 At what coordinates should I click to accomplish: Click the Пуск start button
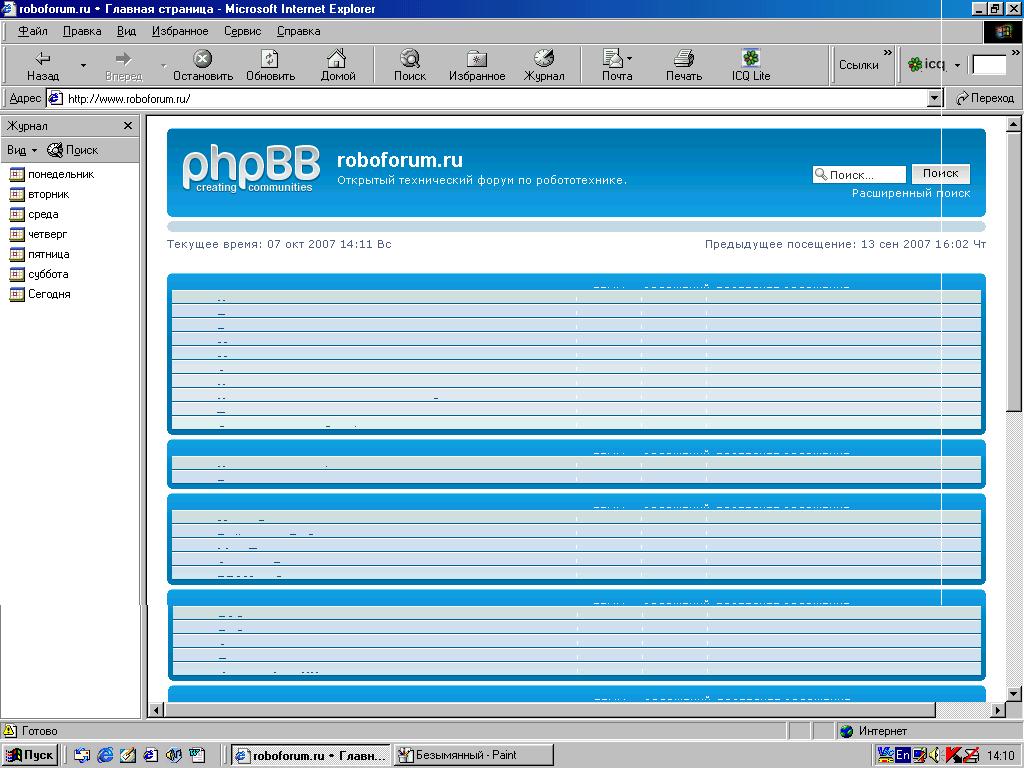tap(30, 755)
